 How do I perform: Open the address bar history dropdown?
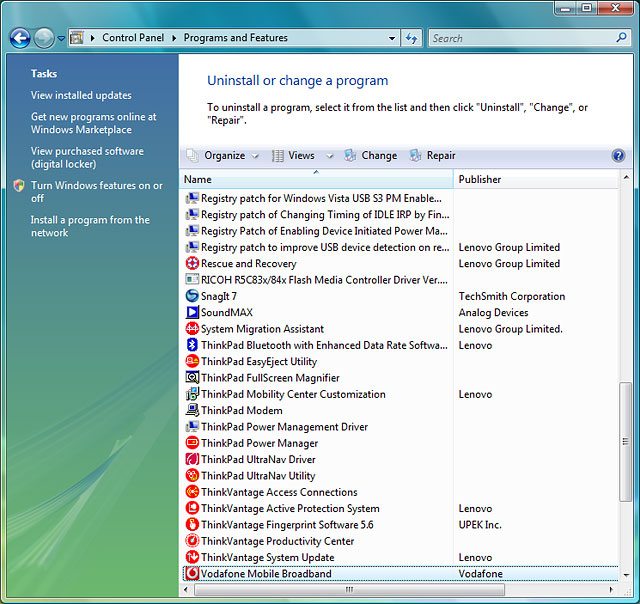coord(391,38)
